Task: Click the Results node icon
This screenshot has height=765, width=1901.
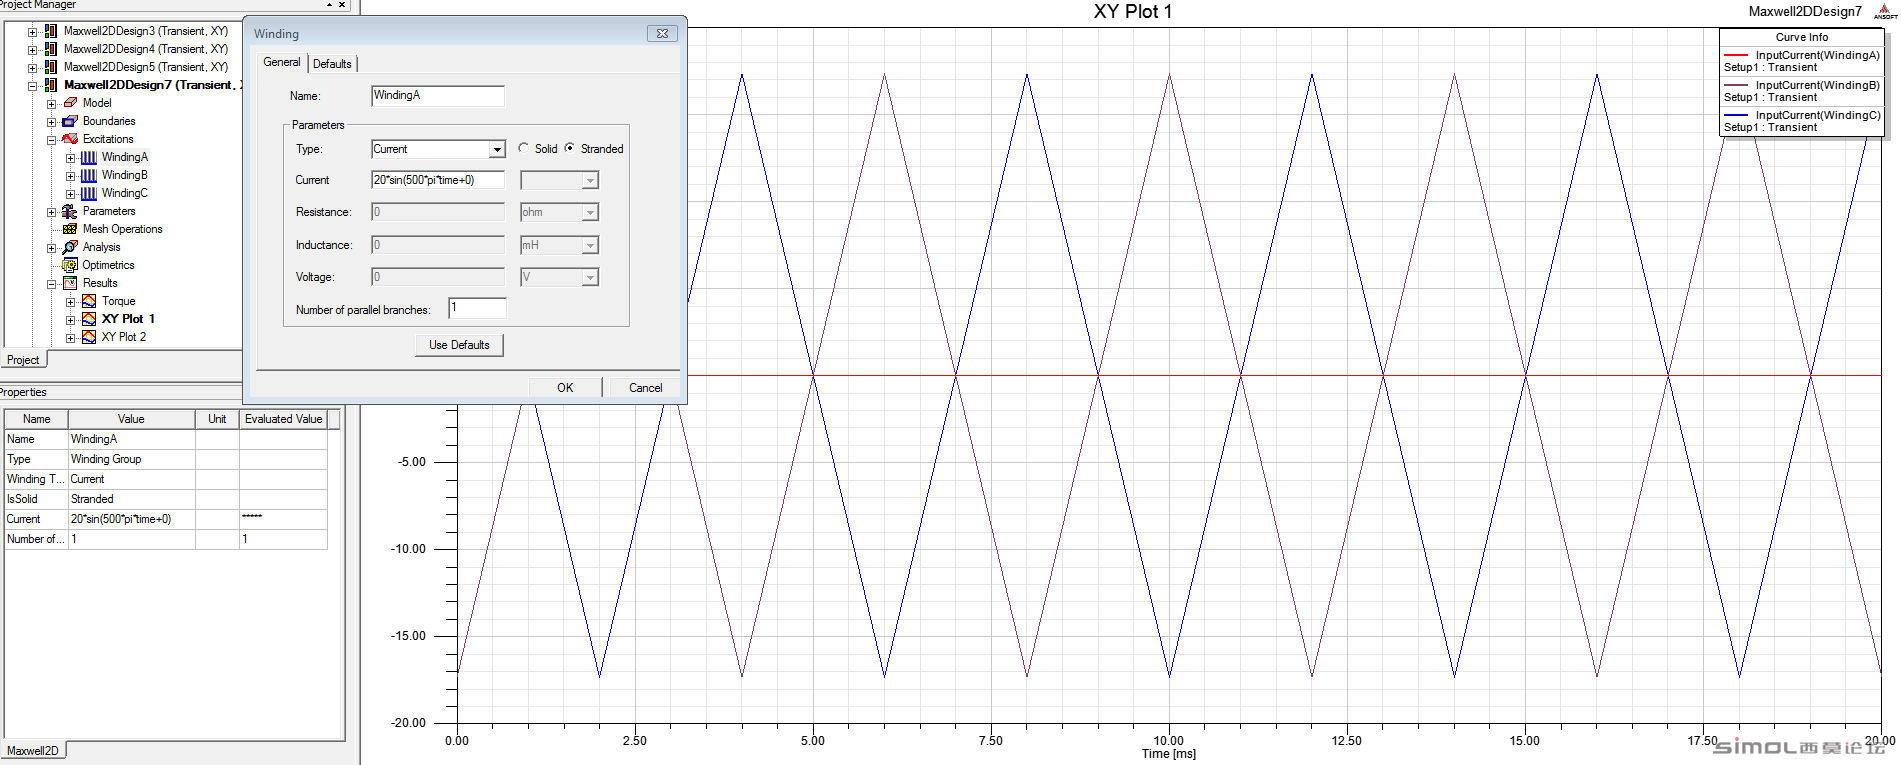Action: (x=70, y=283)
